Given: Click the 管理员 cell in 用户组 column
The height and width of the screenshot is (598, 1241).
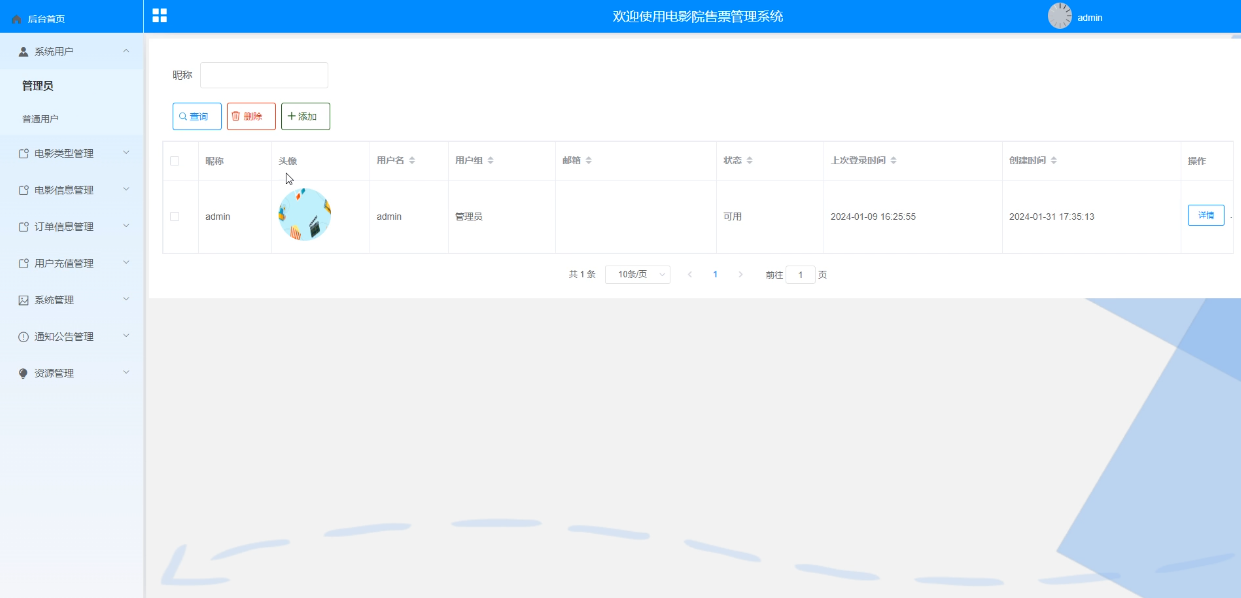Looking at the screenshot, I should click(469, 216).
